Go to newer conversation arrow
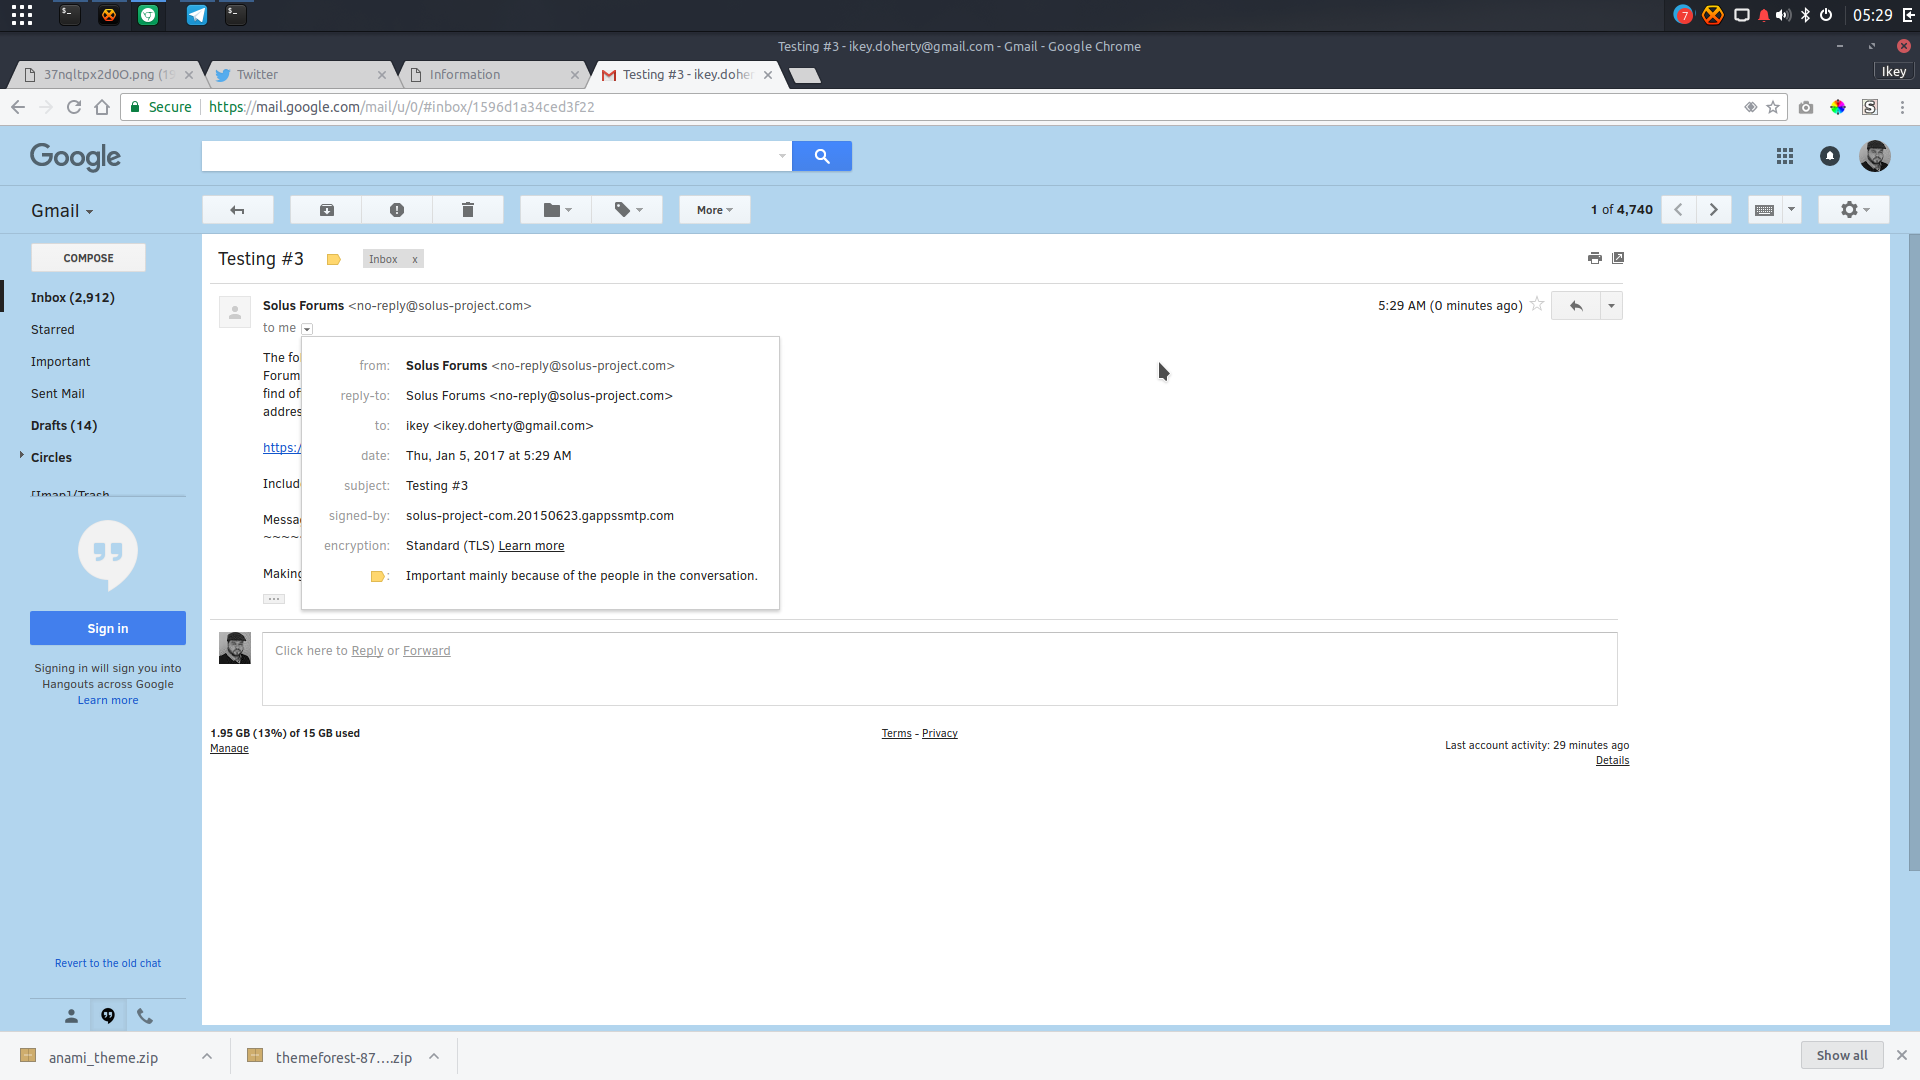 pos(1679,210)
